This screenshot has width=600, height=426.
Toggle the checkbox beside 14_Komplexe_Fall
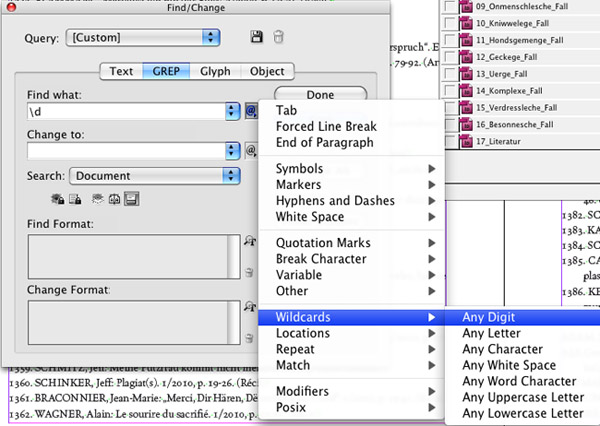[451, 91]
